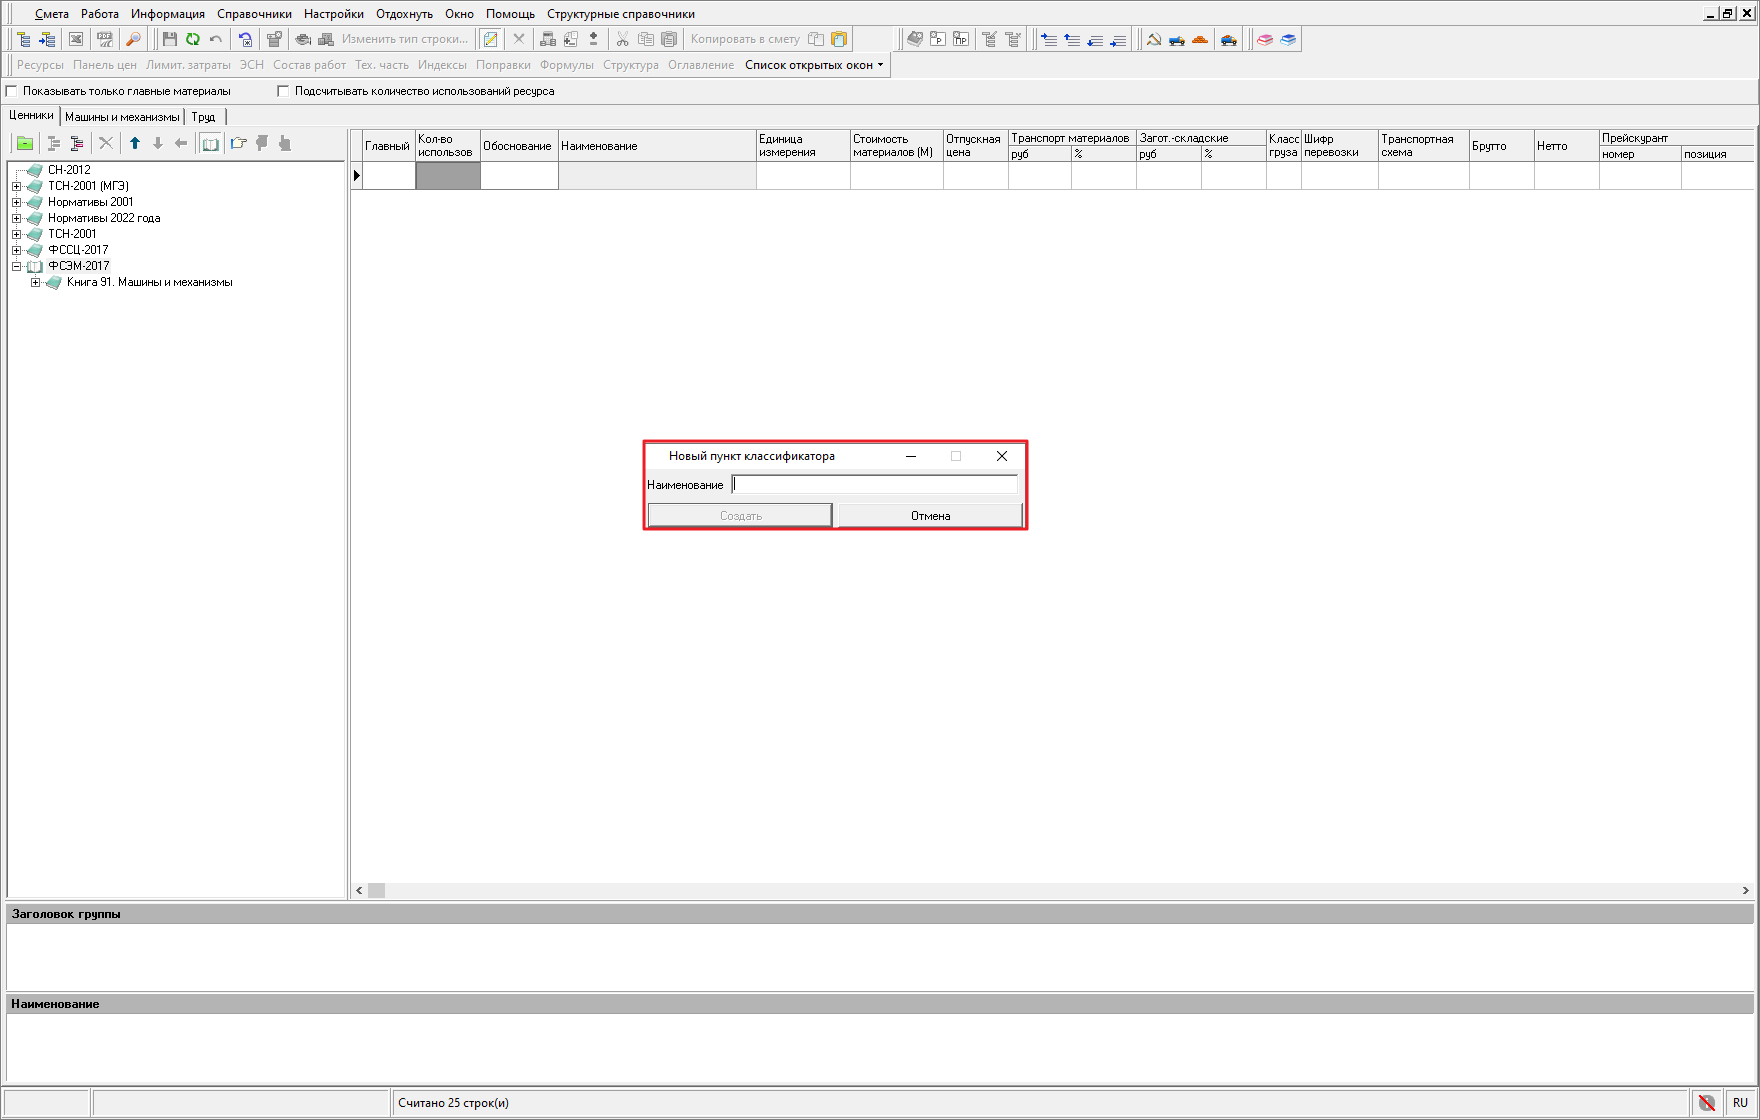Click the magnifier search icon in toolbar
Viewport: 1760px width, 1120px height.
point(133,39)
